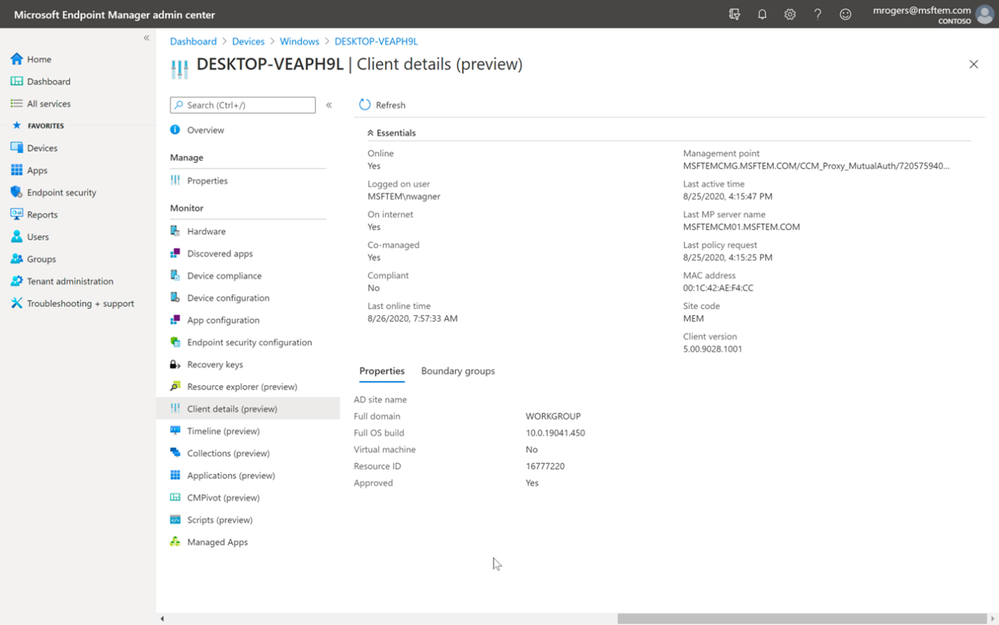
Task: Select the MAC address value 00:1C:42:AE:F4:CC
Action: tap(718, 287)
